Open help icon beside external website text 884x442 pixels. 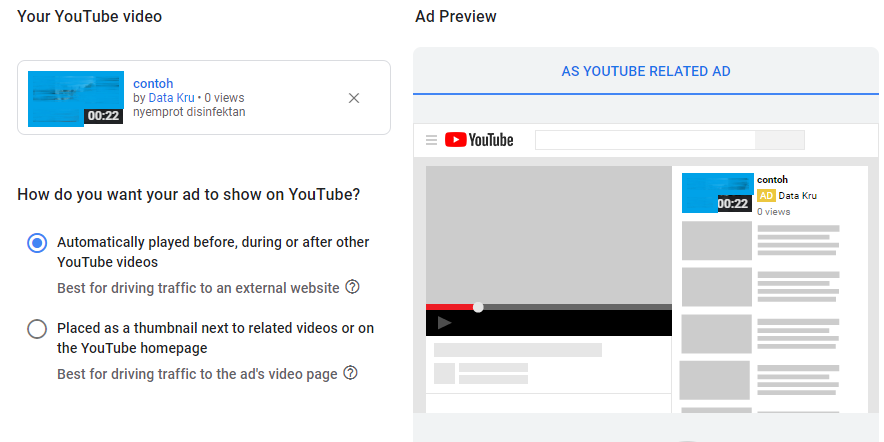coord(352,288)
